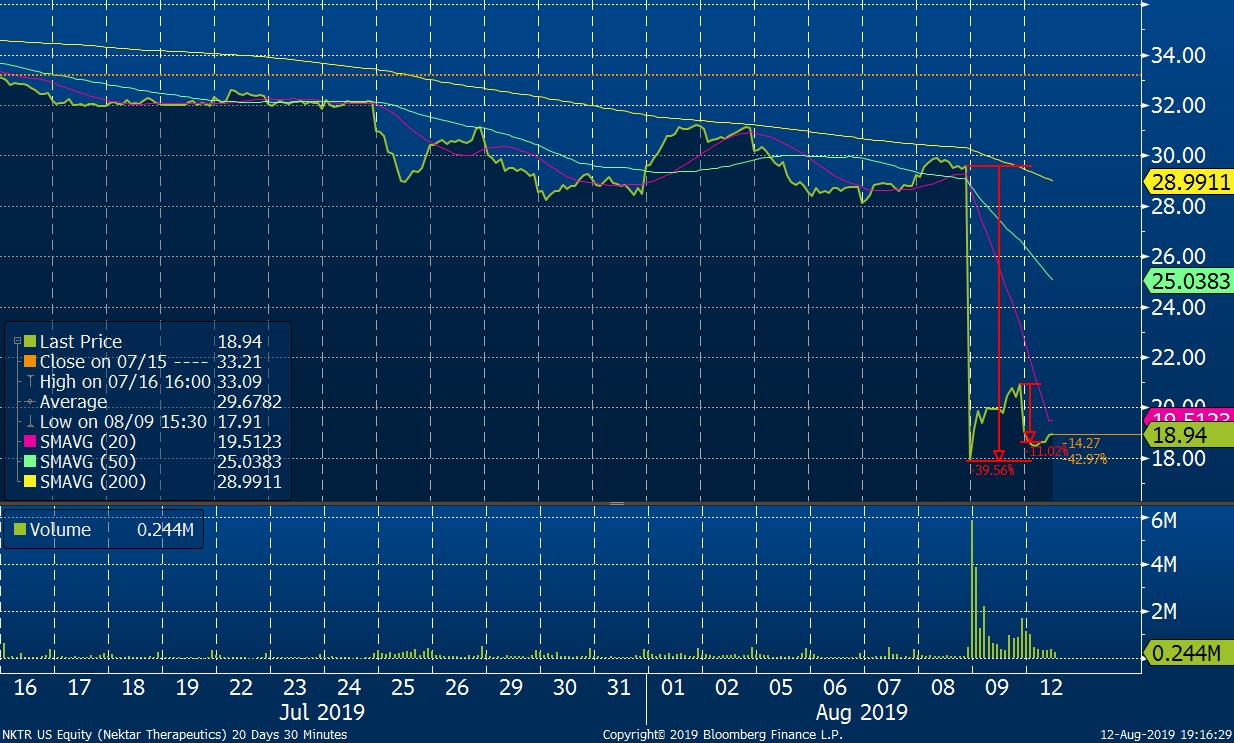Click the 34.00 price axis label
The image size is (1234, 743).
point(1179,55)
